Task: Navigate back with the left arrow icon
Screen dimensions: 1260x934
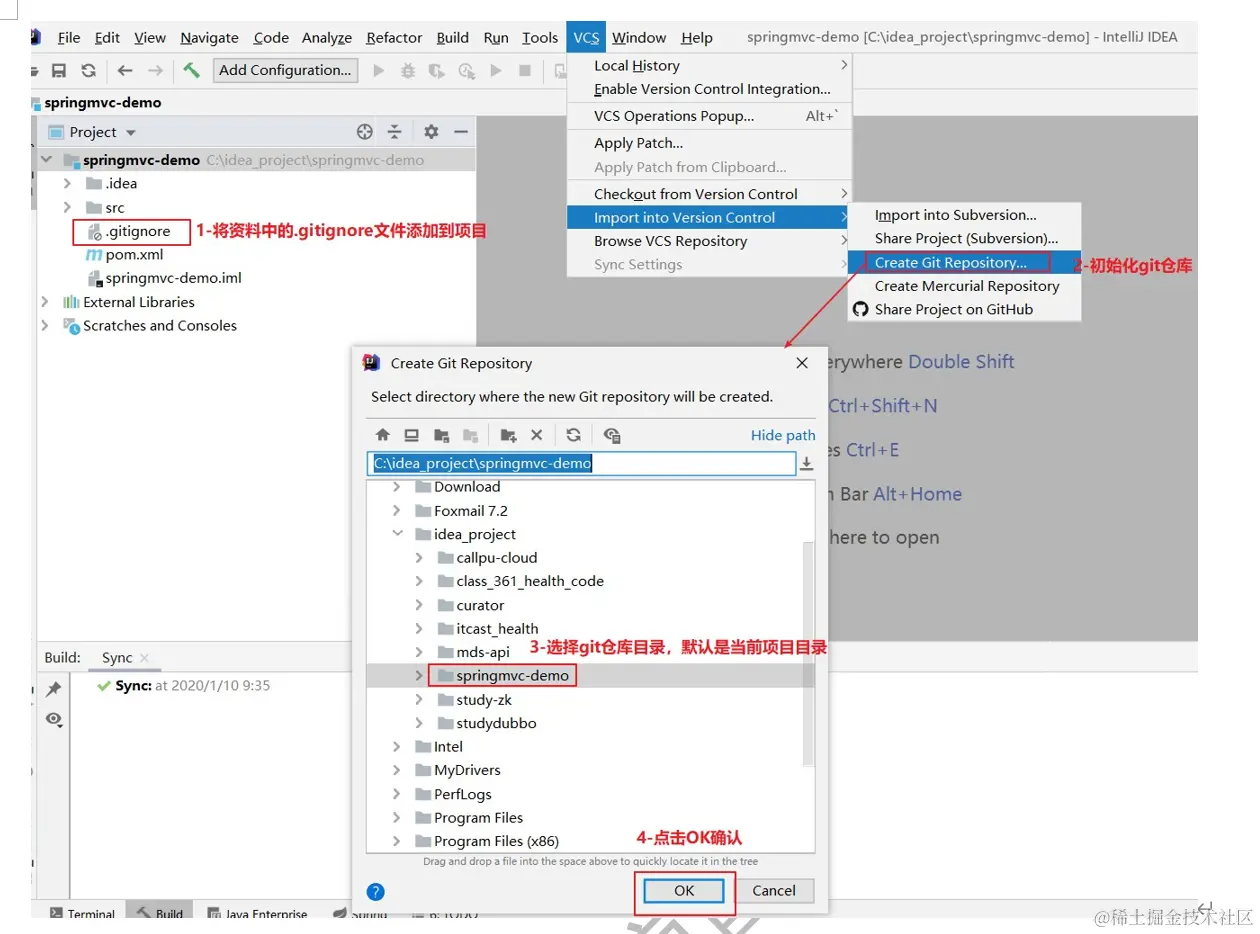Action: click(x=125, y=71)
